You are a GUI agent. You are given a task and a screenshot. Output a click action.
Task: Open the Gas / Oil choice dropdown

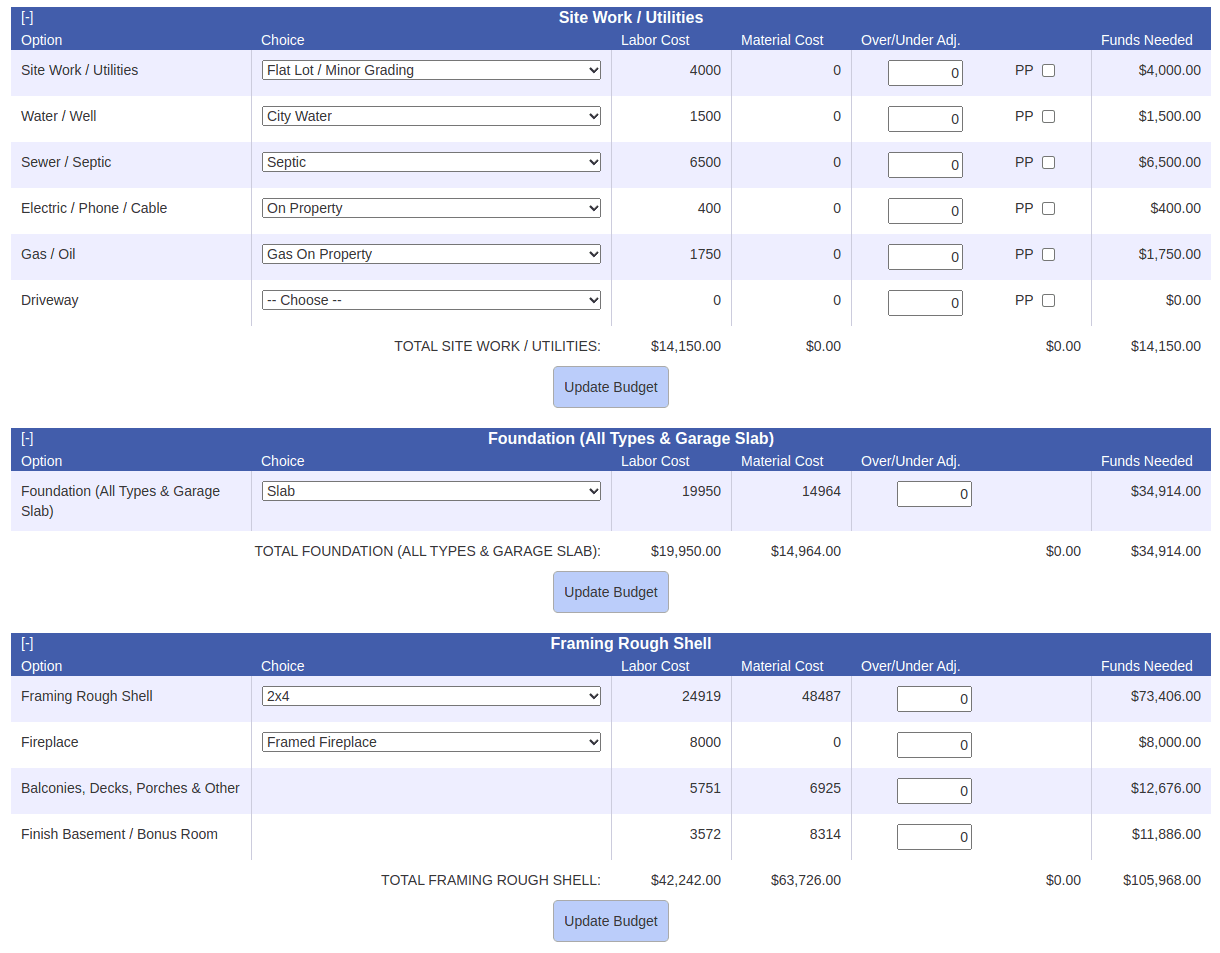pyautogui.click(x=430, y=254)
